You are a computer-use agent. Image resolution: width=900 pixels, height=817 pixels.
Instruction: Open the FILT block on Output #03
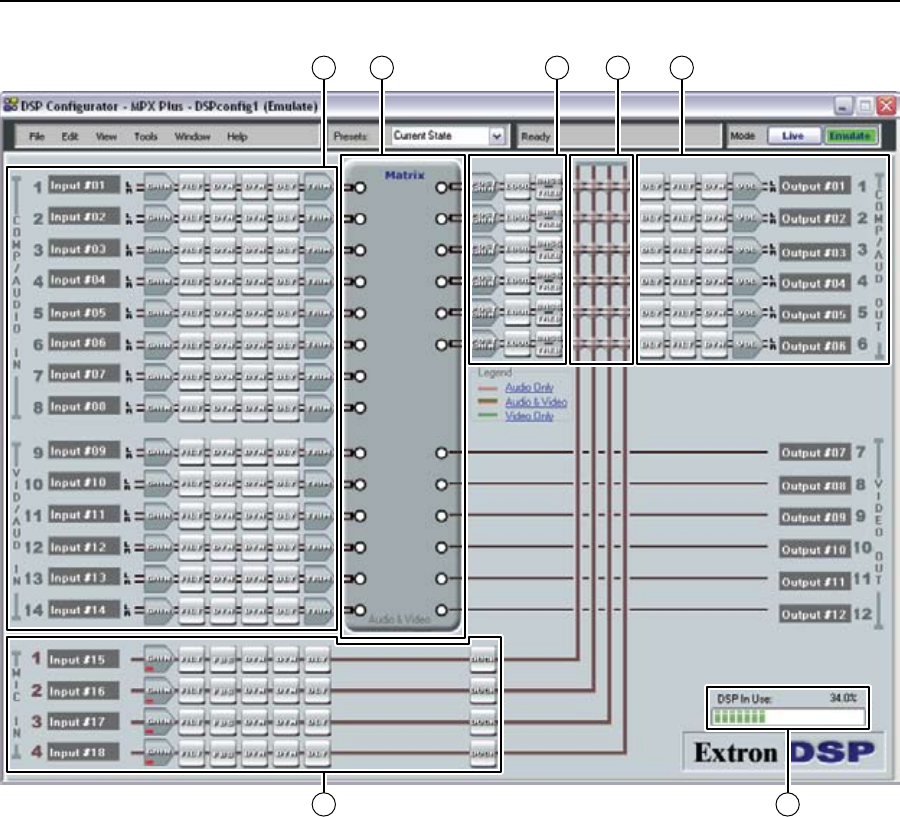tap(683, 250)
